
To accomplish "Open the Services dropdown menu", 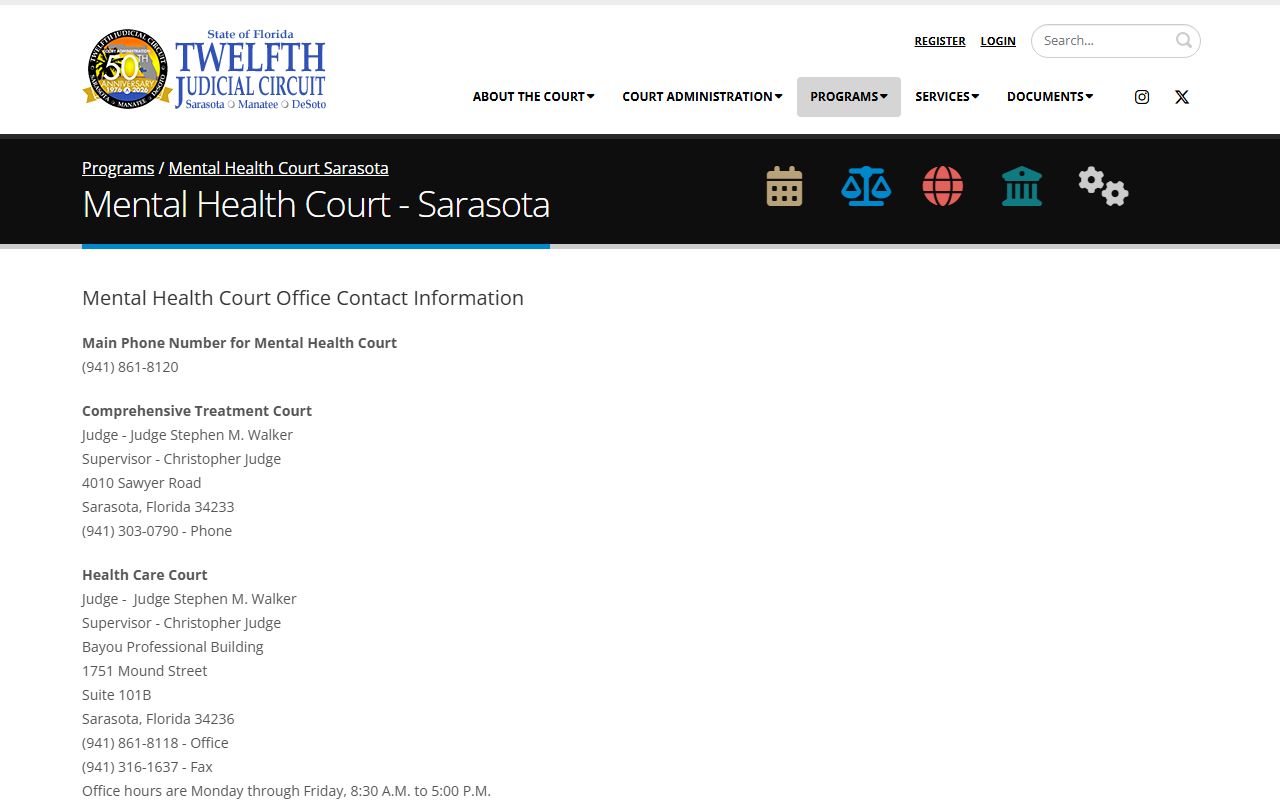I will (947, 97).
